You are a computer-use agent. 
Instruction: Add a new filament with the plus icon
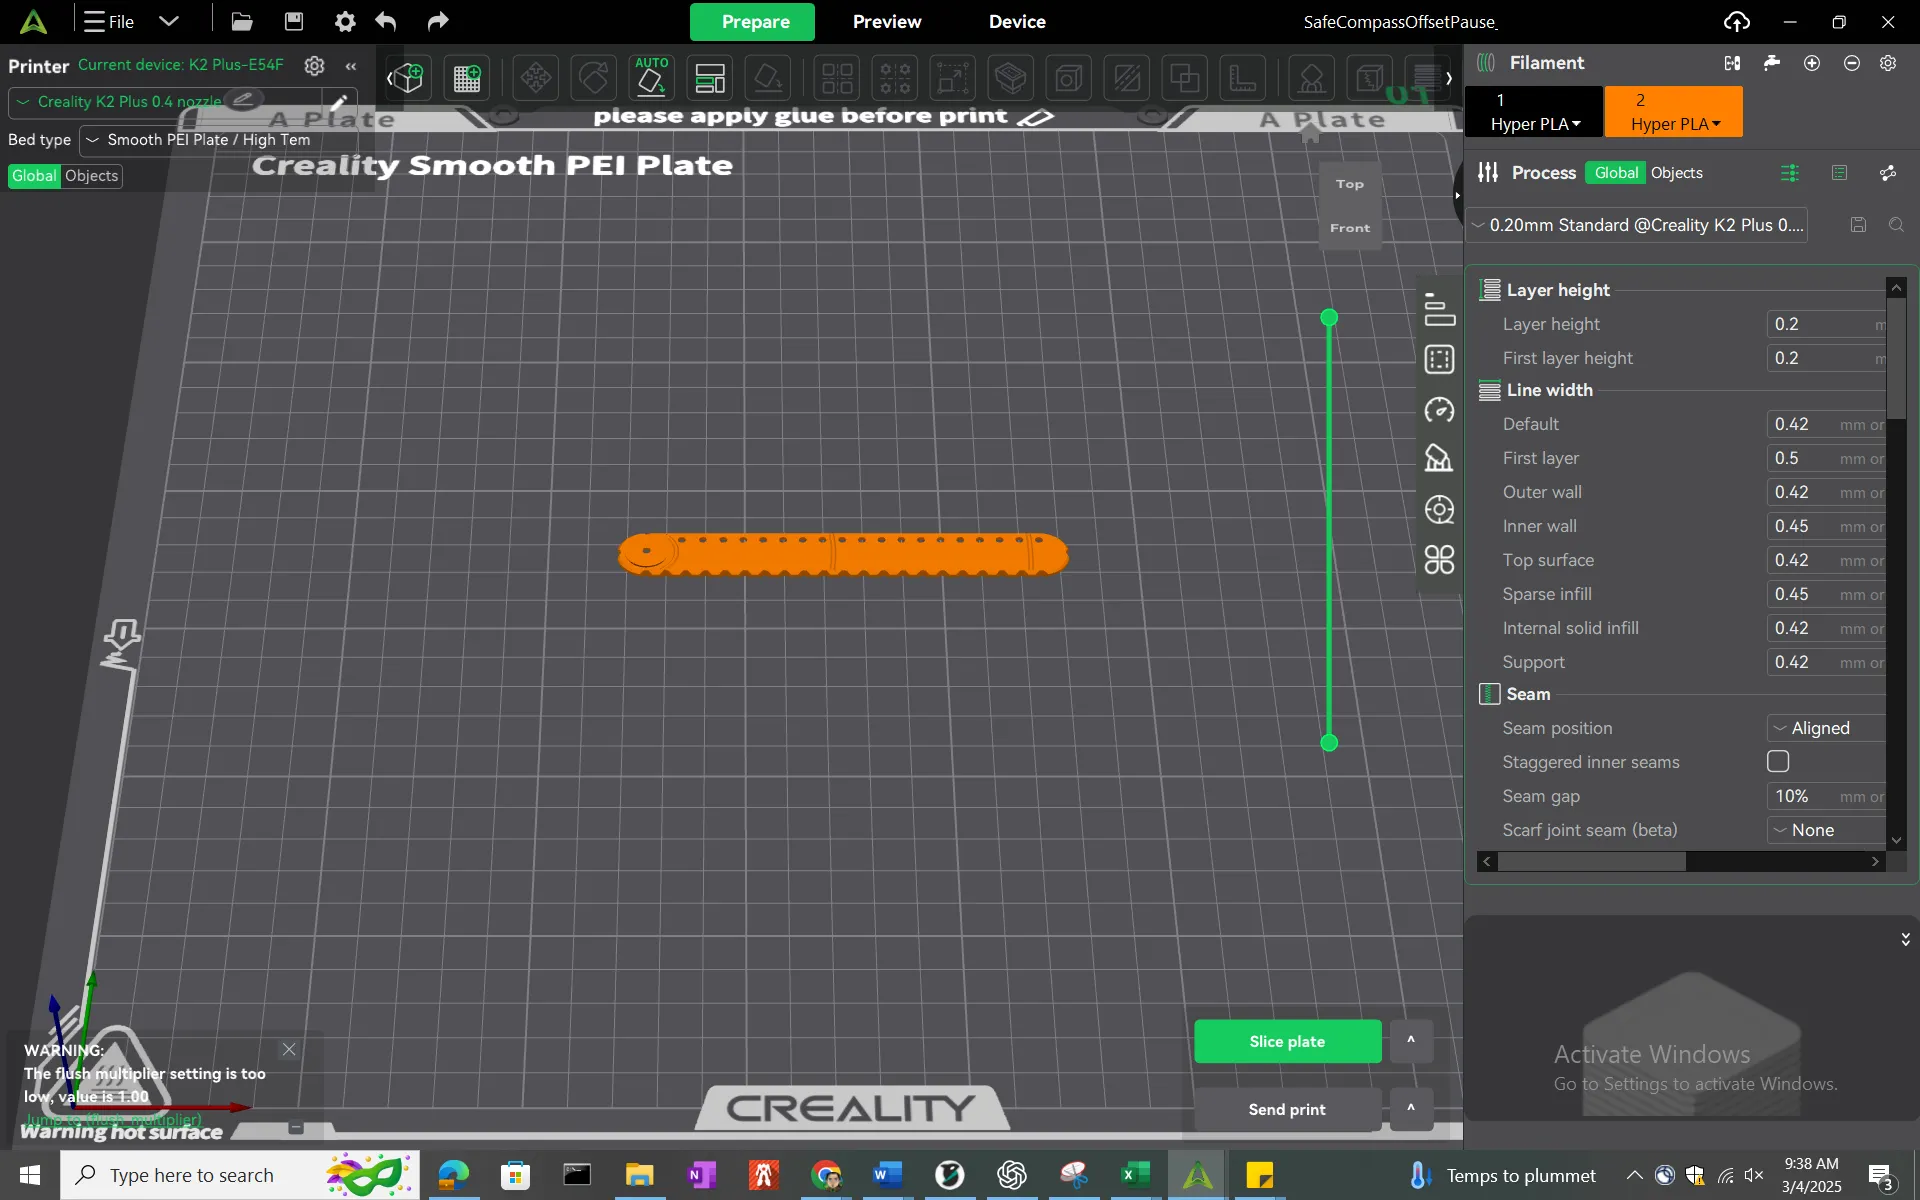[x=1812, y=63]
